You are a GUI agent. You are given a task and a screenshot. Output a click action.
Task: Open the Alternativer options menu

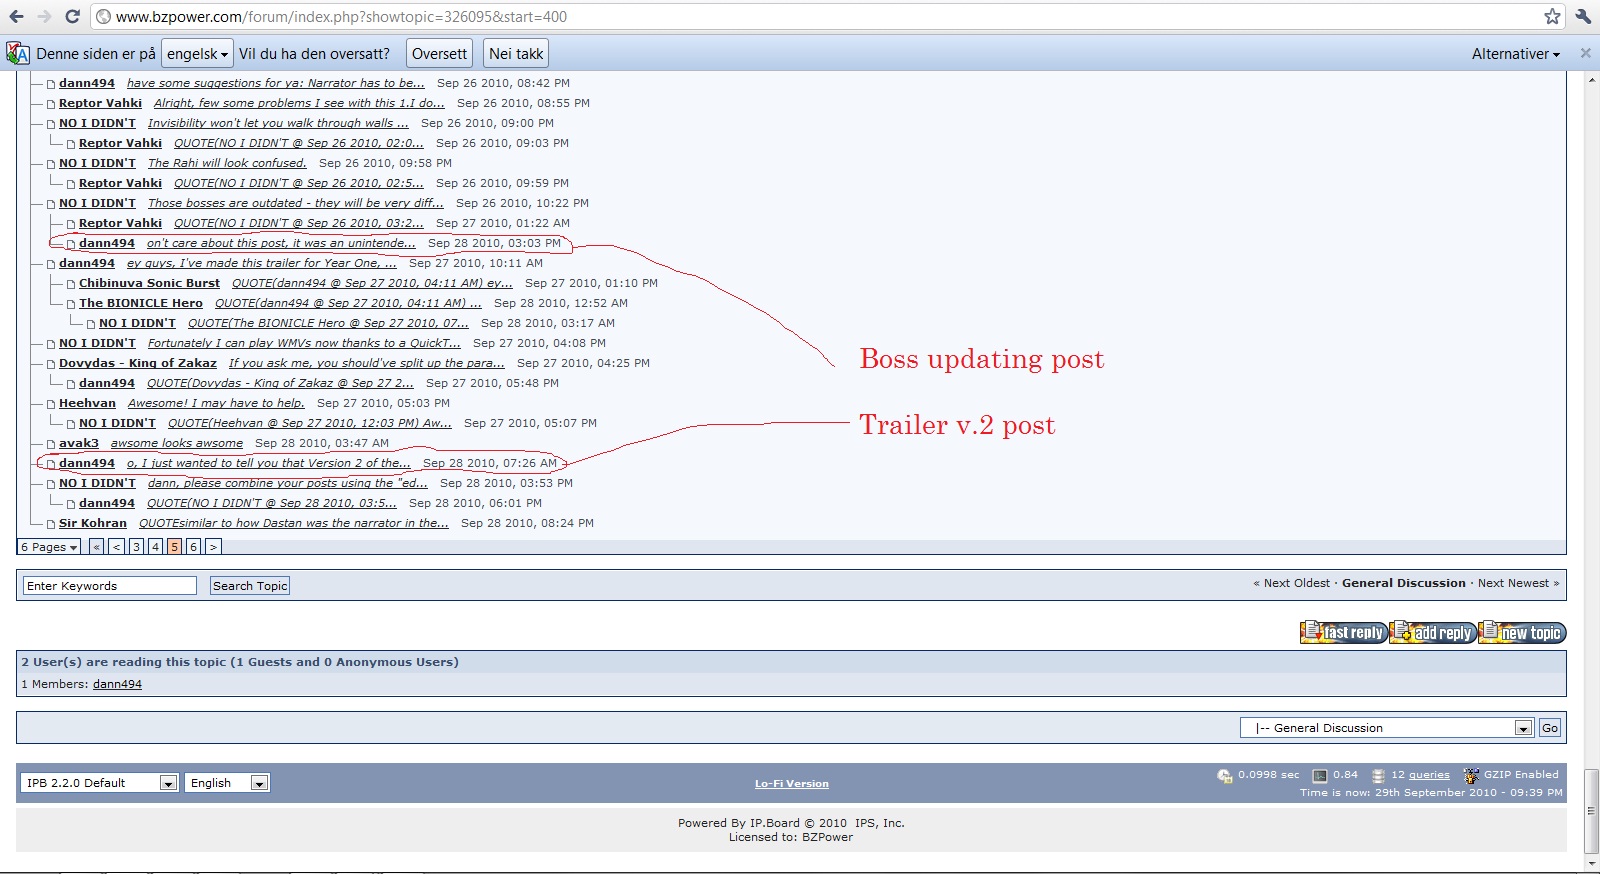coord(1515,54)
